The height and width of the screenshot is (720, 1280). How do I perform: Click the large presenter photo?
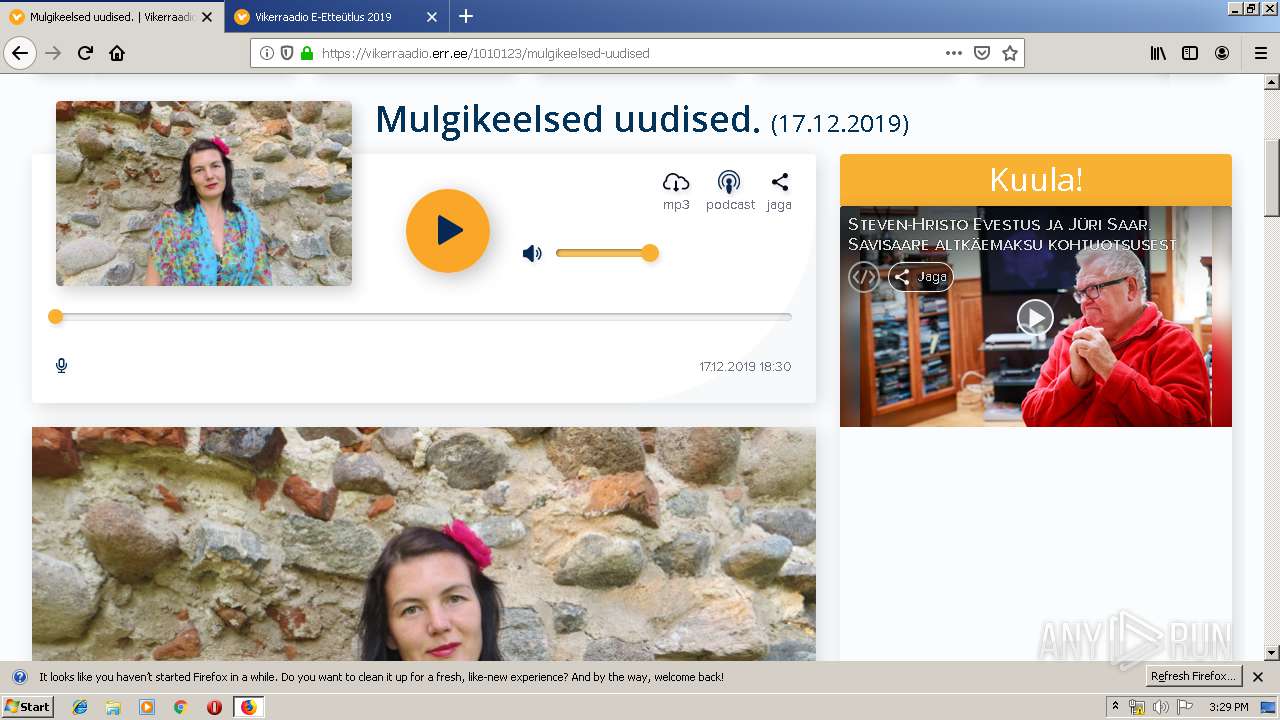click(x=424, y=544)
